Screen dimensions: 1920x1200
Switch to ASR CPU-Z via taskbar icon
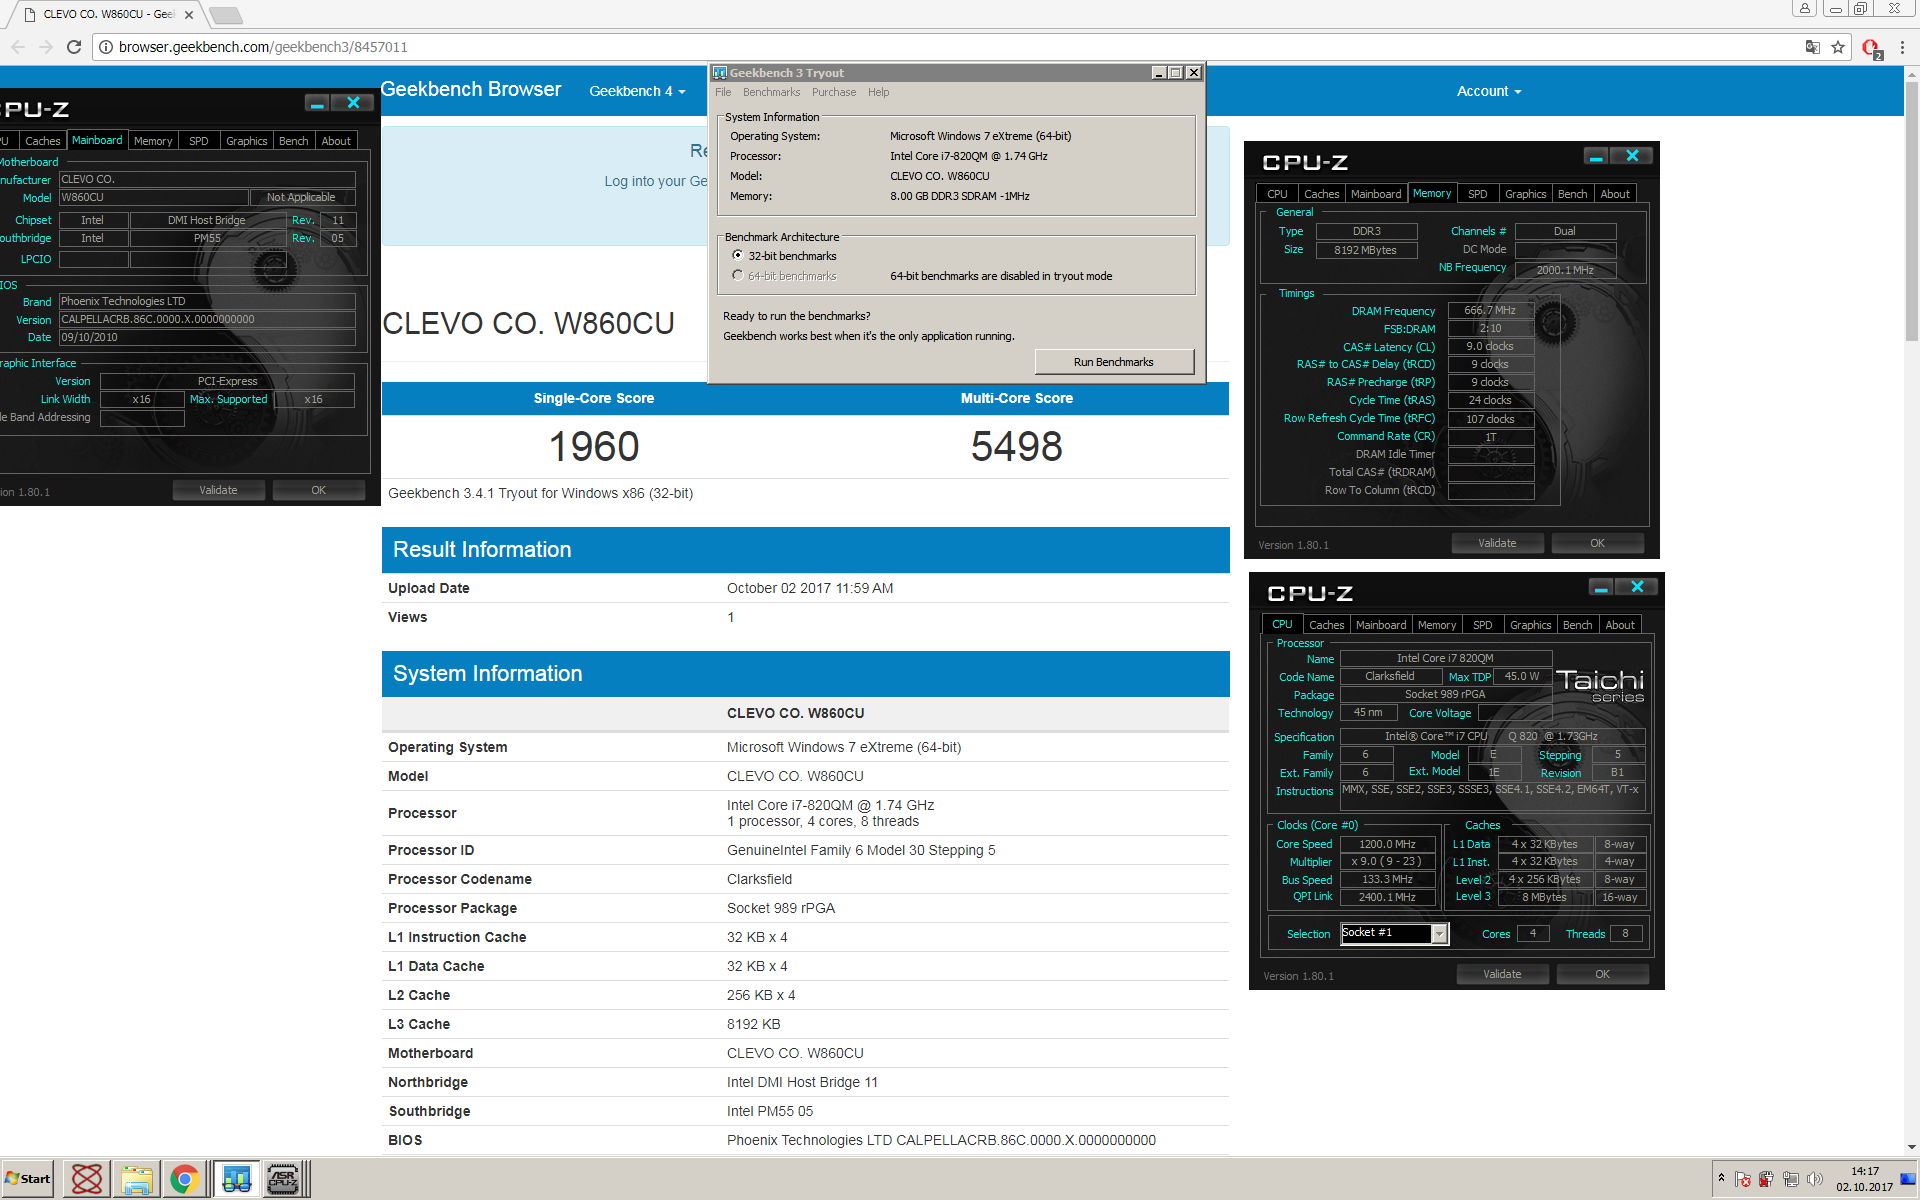(284, 1179)
